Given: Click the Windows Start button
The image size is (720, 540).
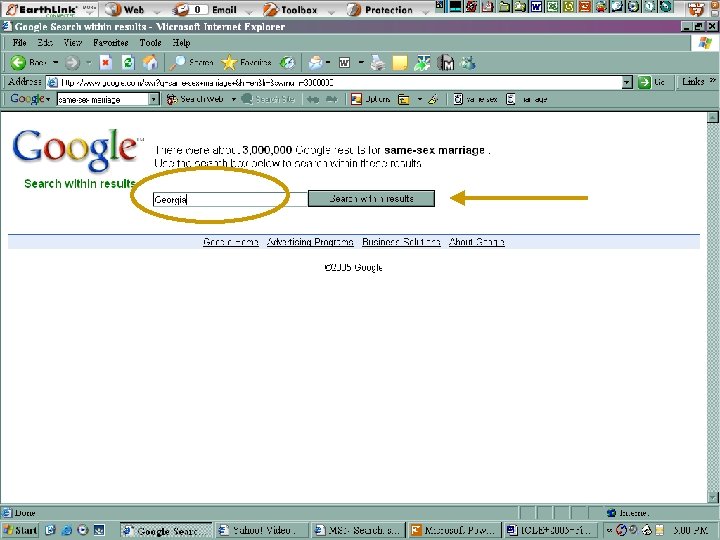Looking at the screenshot, I should (x=20, y=530).
